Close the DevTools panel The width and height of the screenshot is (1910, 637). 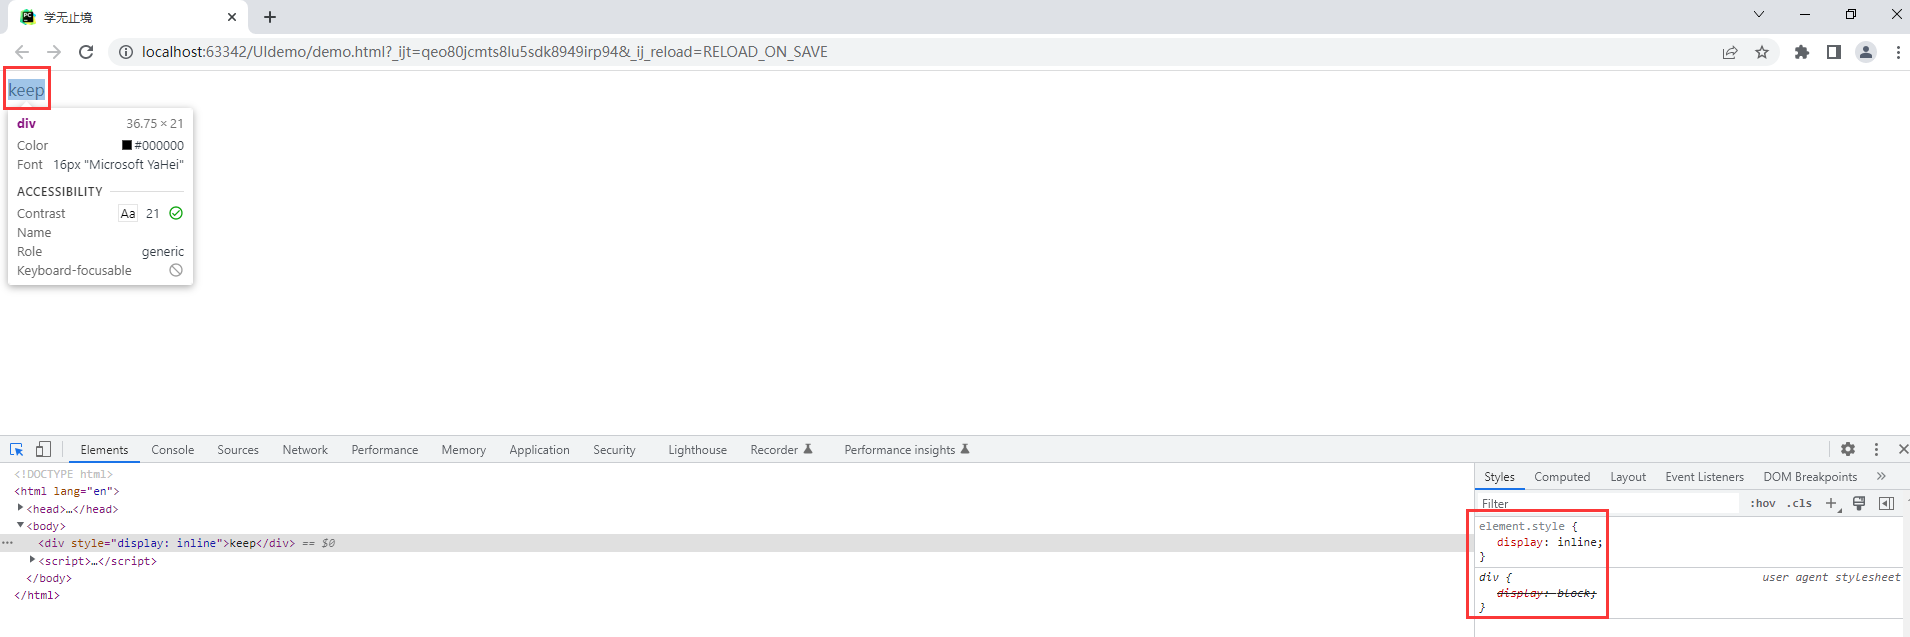tap(1903, 450)
